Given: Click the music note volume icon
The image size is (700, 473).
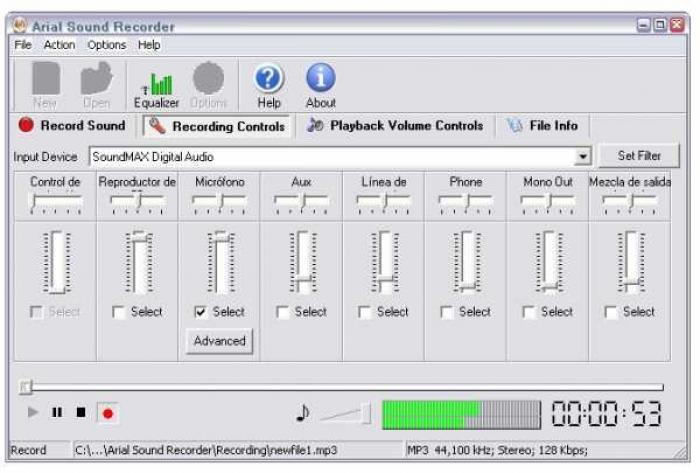Looking at the screenshot, I should (302, 413).
